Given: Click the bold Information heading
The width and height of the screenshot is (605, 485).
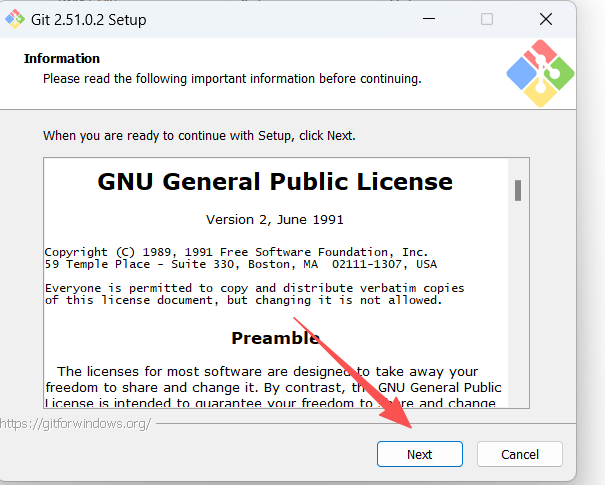Looking at the screenshot, I should tap(62, 59).
